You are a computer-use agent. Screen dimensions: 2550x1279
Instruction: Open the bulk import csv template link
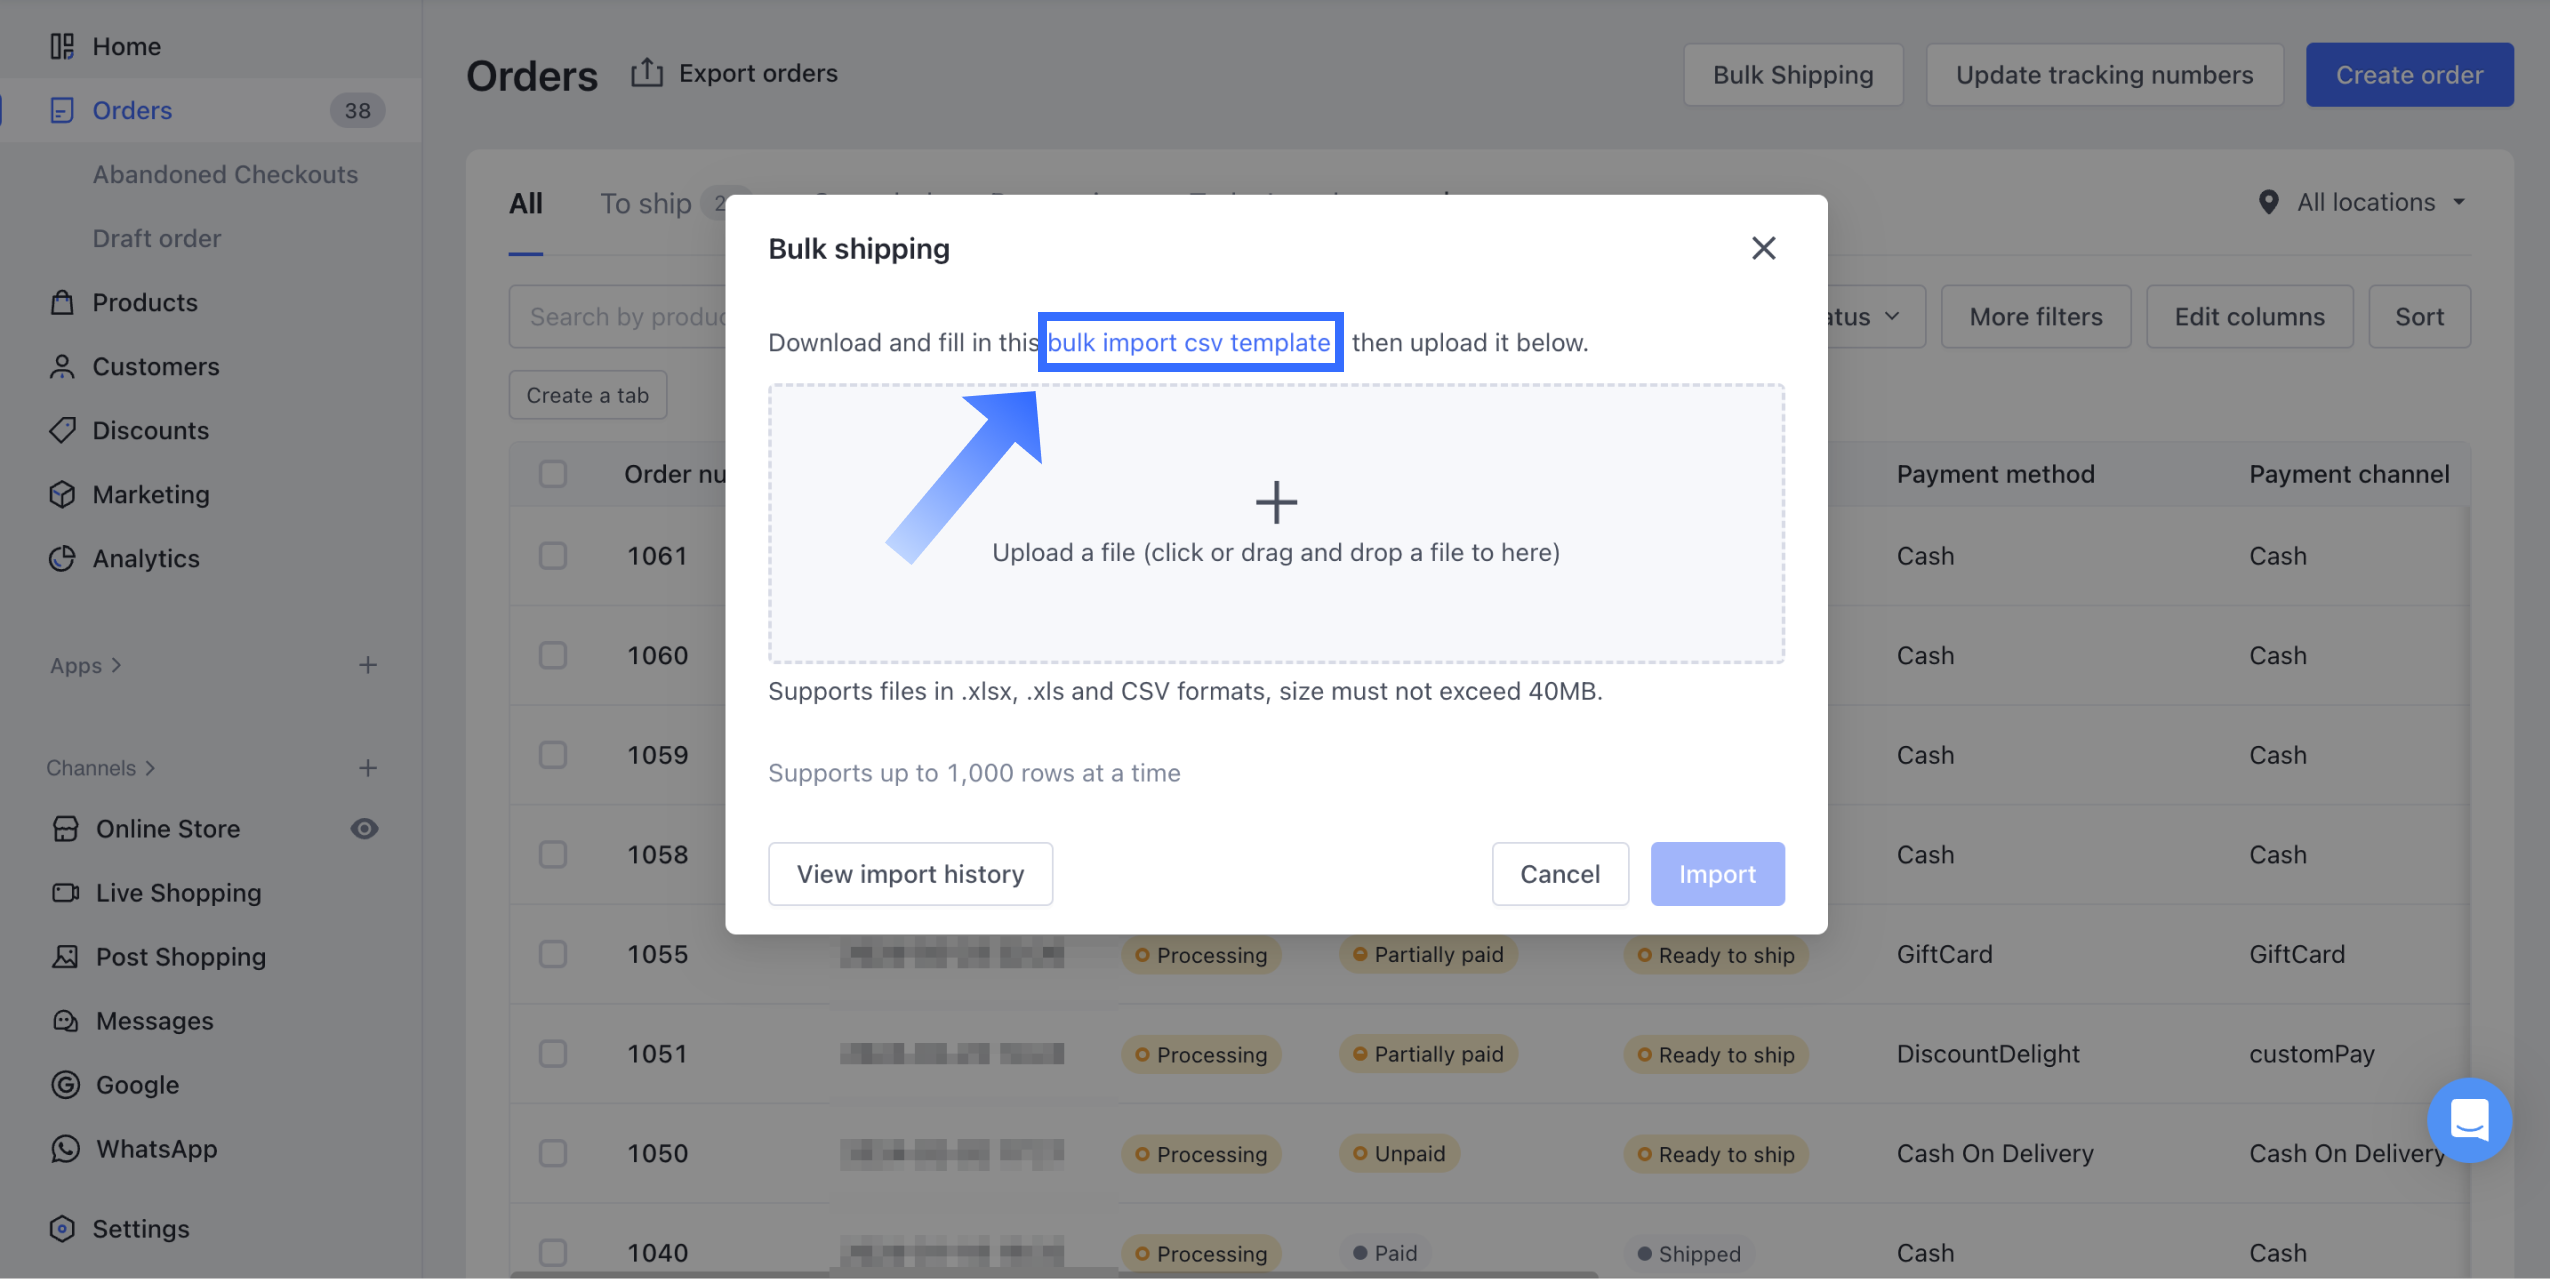(x=1189, y=342)
